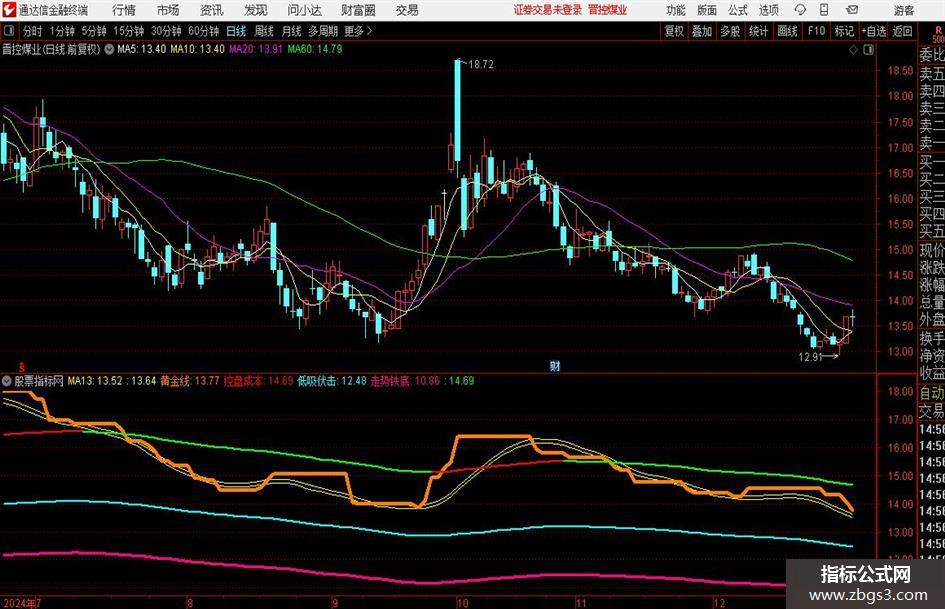Viewport: 945px width, 609px height.
Task: Switch to the 60分钟 period tab
Action: [x=203, y=31]
